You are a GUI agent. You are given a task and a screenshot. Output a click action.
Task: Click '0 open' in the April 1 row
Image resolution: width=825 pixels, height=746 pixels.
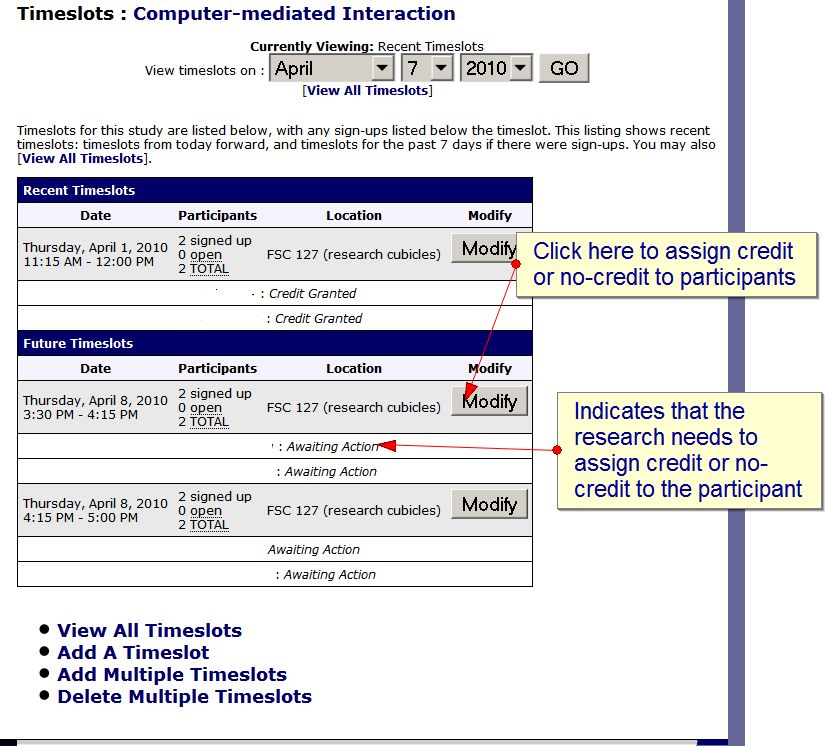[200, 255]
